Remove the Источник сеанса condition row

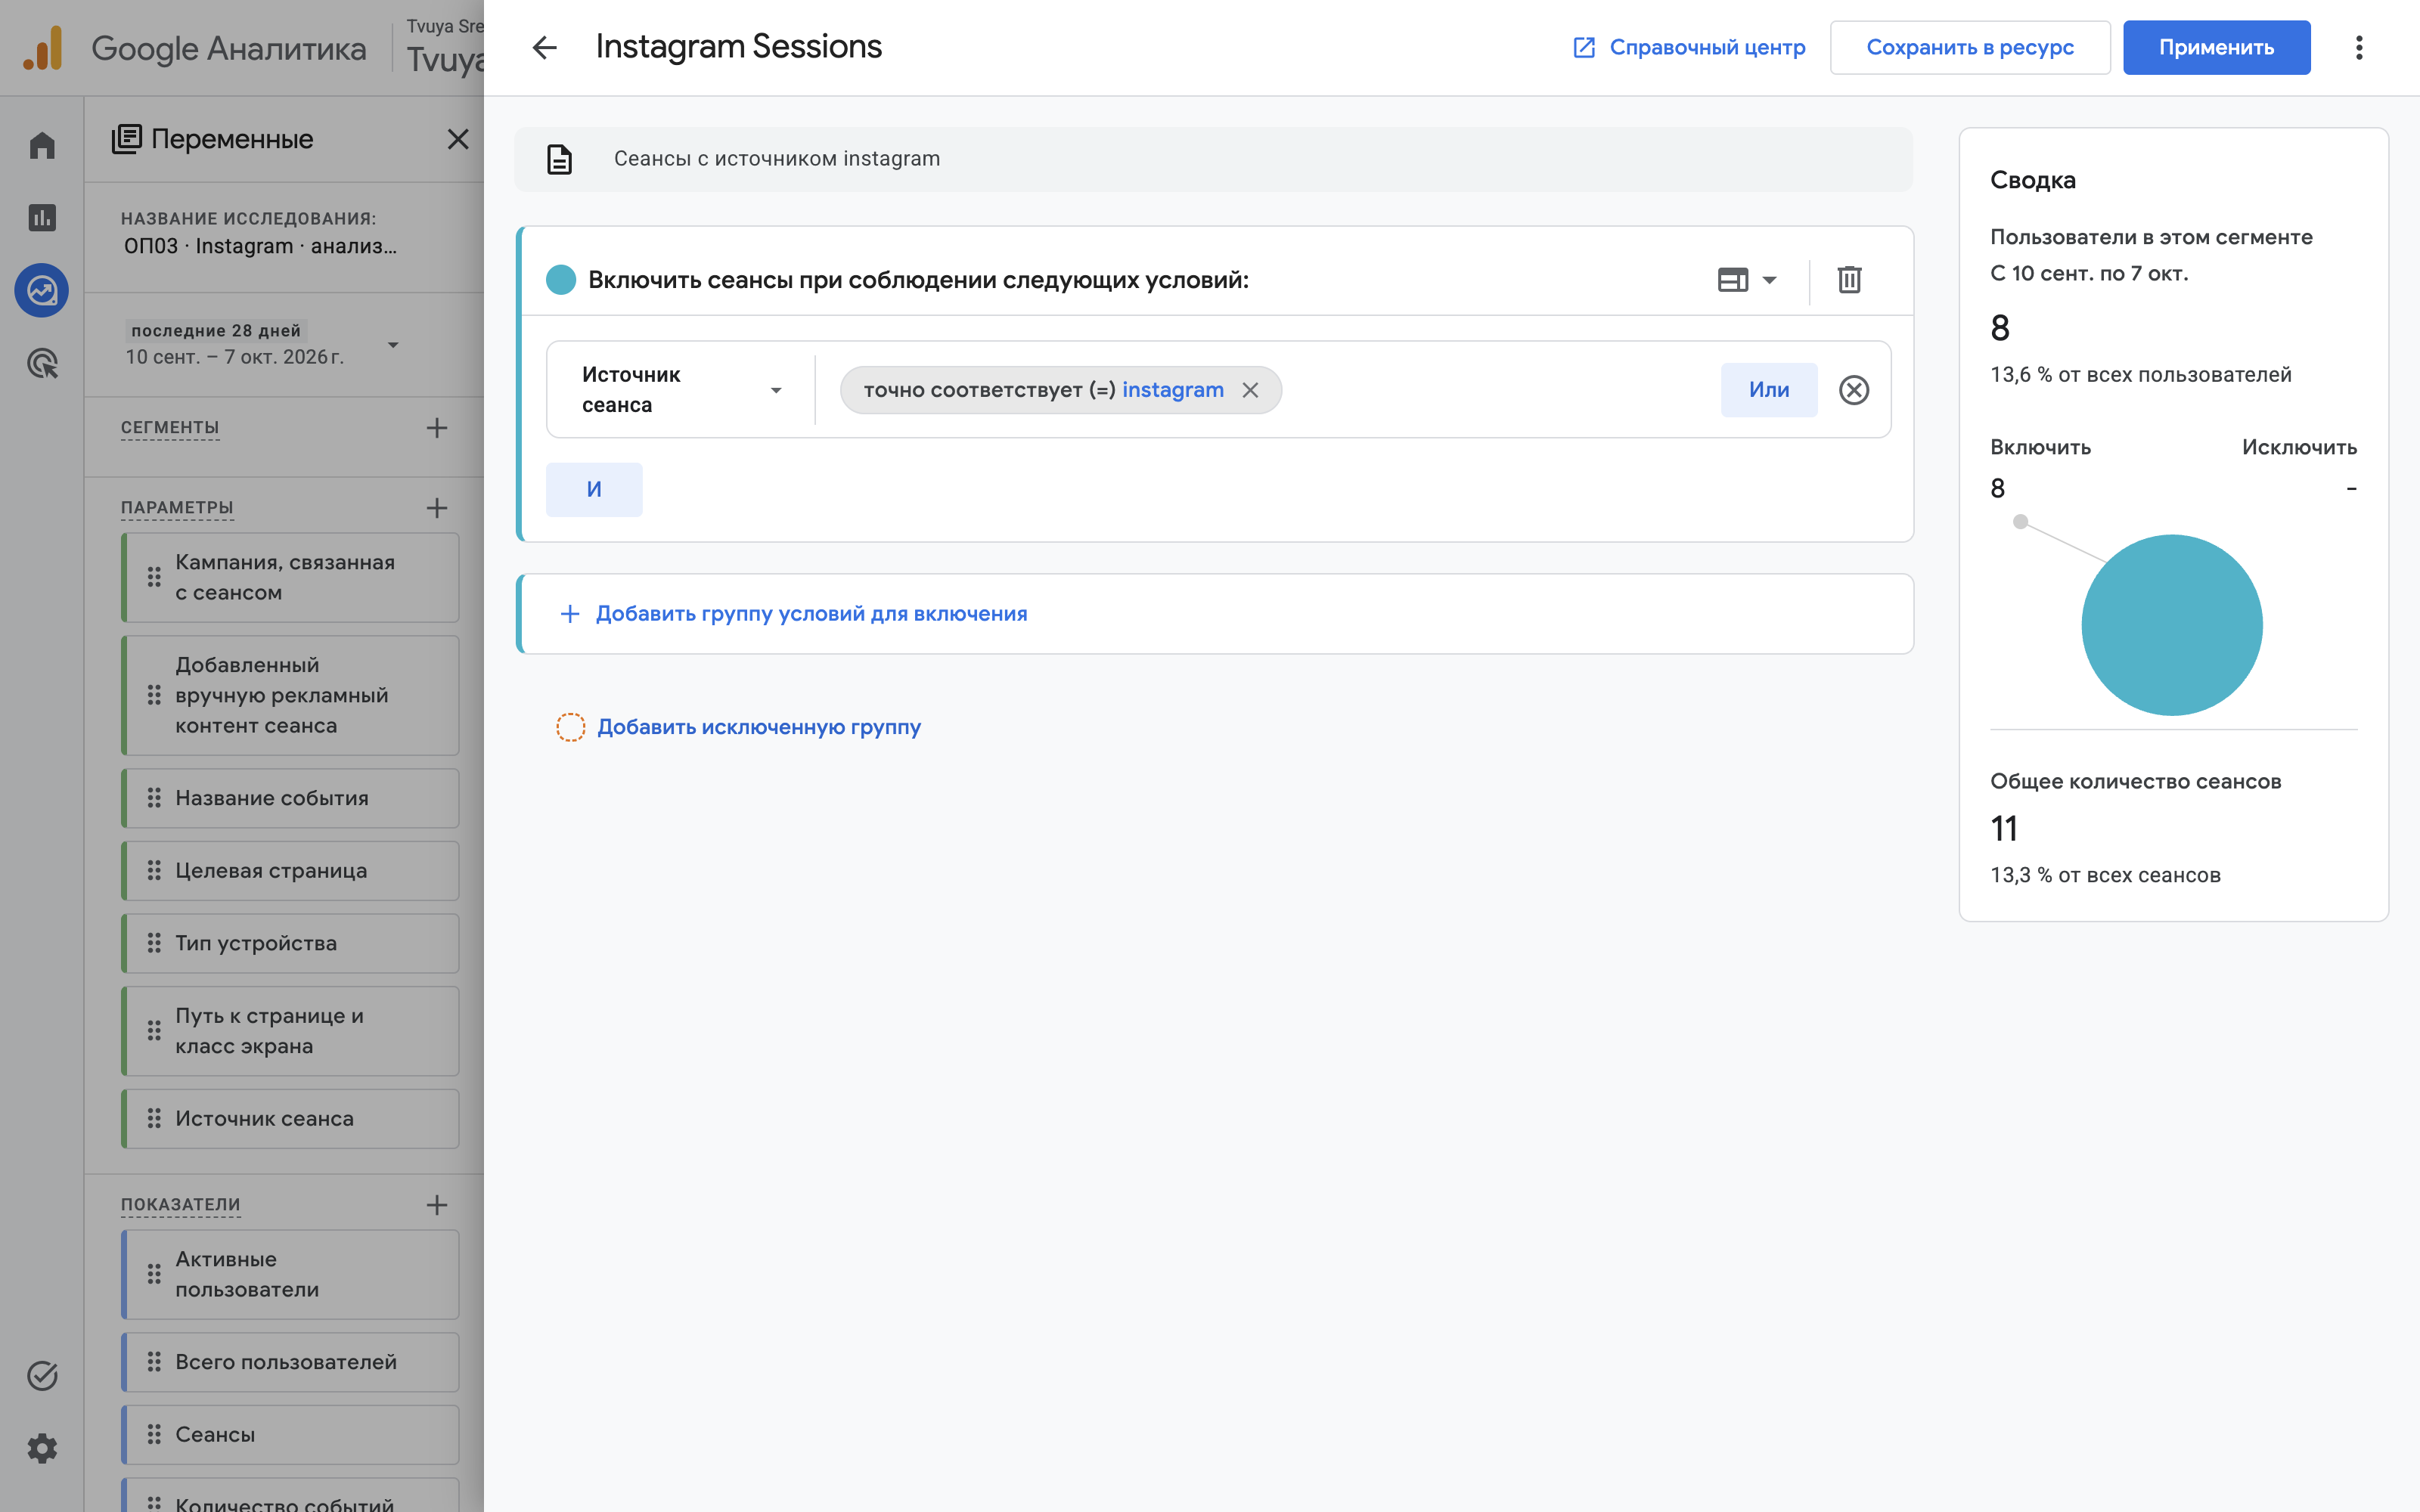point(1854,390)
